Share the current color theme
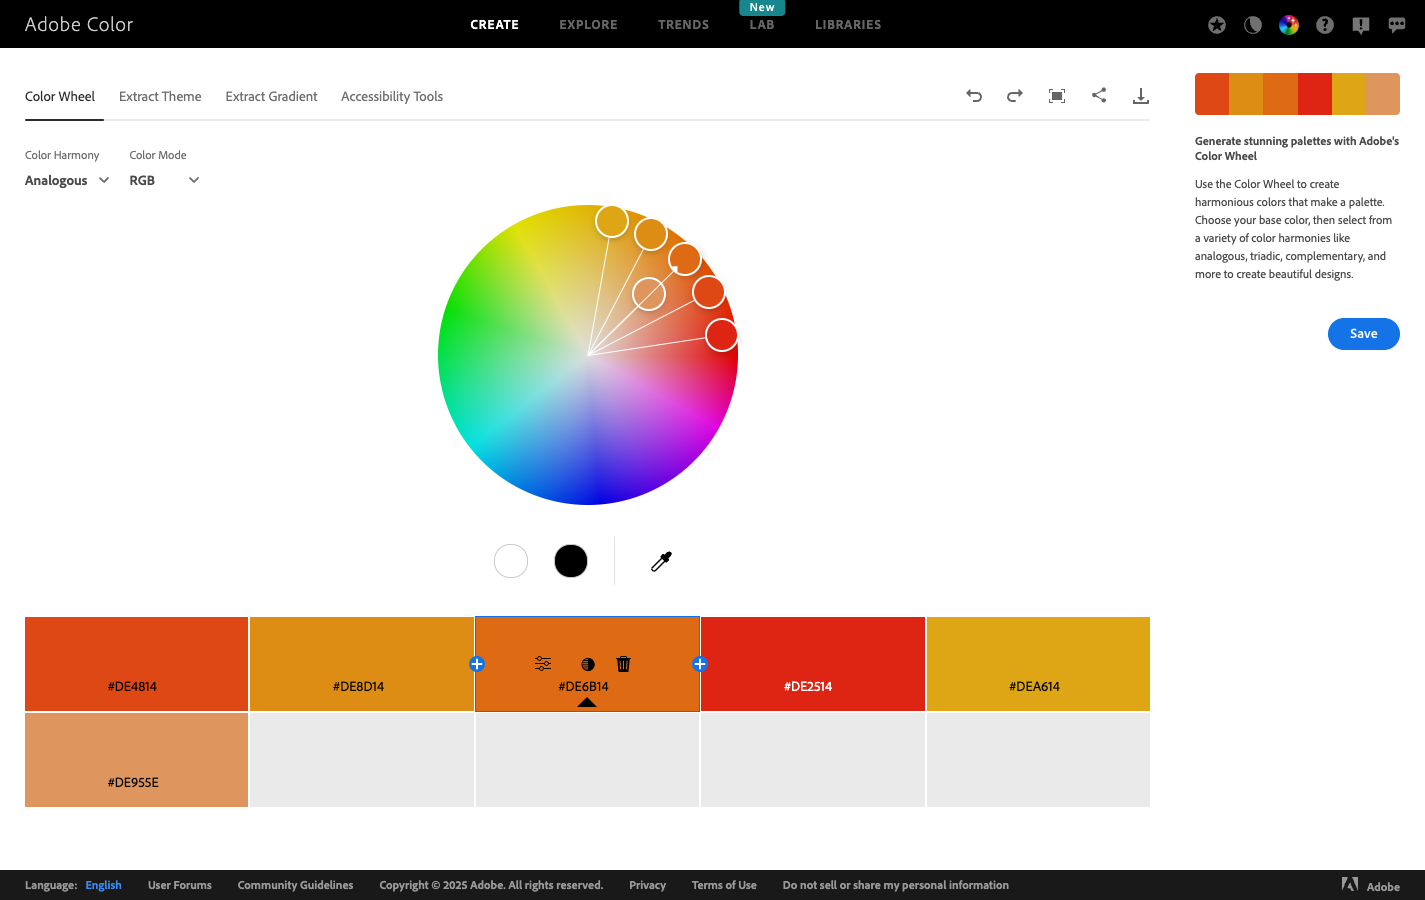The image size is (1425, 900). point(1098,95)
